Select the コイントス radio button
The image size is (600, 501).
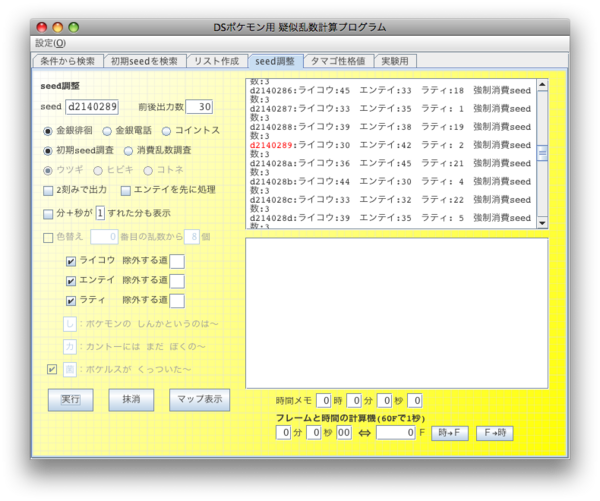(166, 131)
